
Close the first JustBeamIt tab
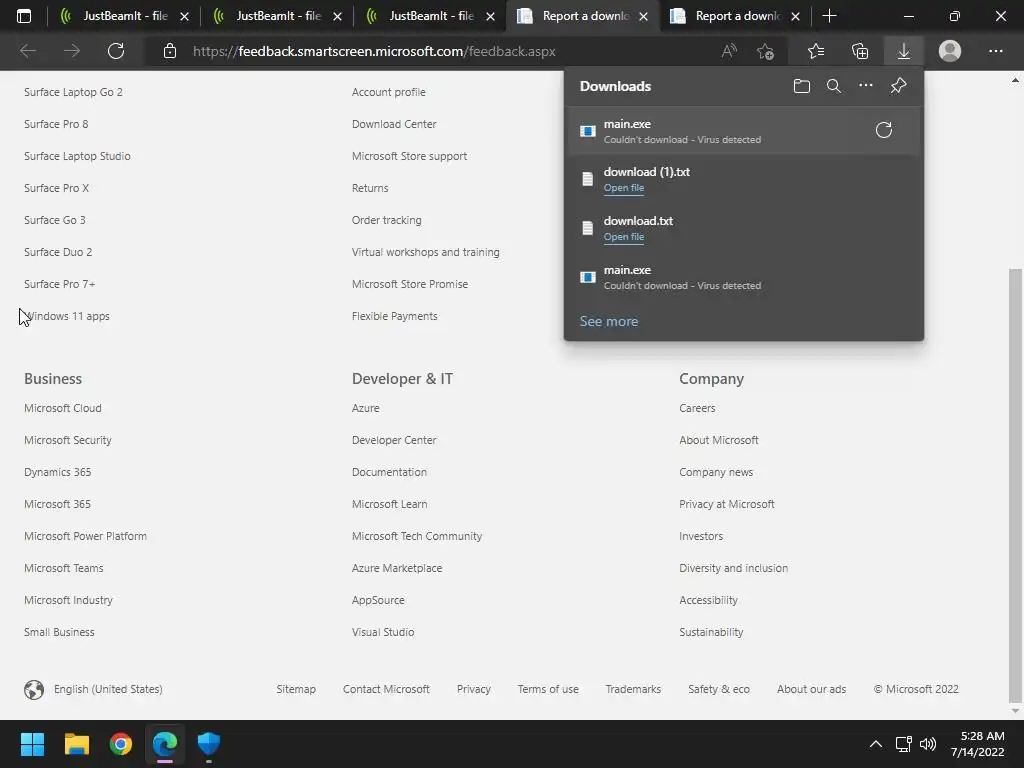[184, 16]
